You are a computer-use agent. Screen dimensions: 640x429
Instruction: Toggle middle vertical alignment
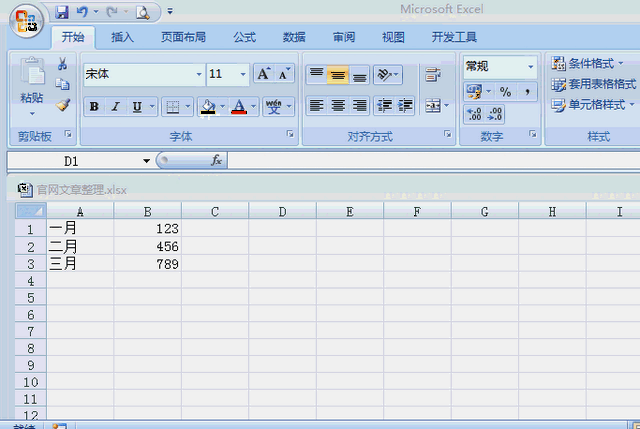(x=338, y=74)
